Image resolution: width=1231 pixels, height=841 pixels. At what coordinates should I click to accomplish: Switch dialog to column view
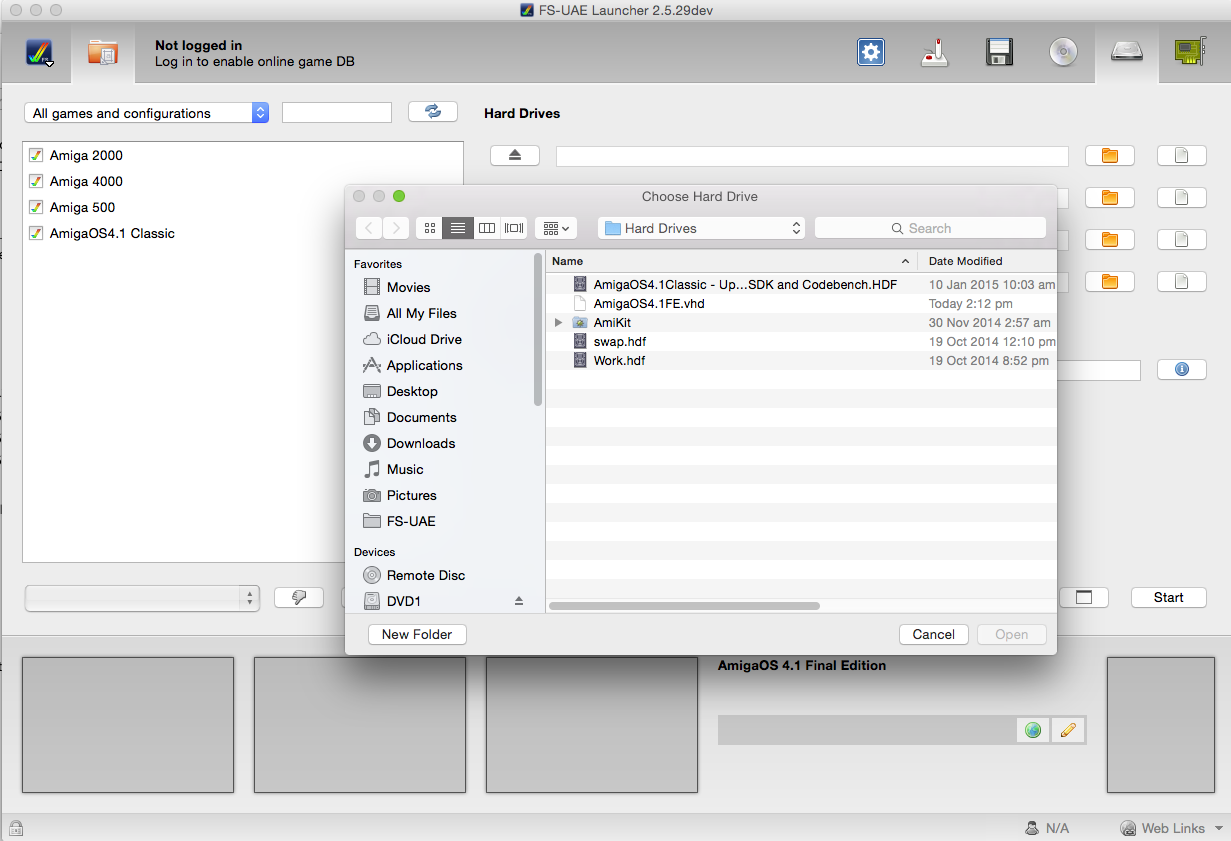tap(487, 228)
